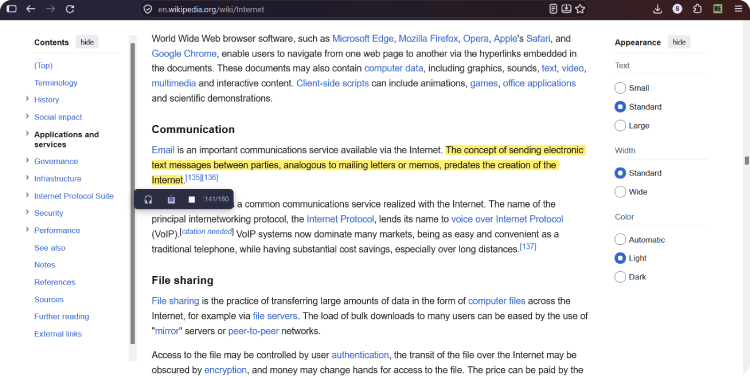Go to Notes section
Viewport: 750px width, 377px height.
coord(44,265)
